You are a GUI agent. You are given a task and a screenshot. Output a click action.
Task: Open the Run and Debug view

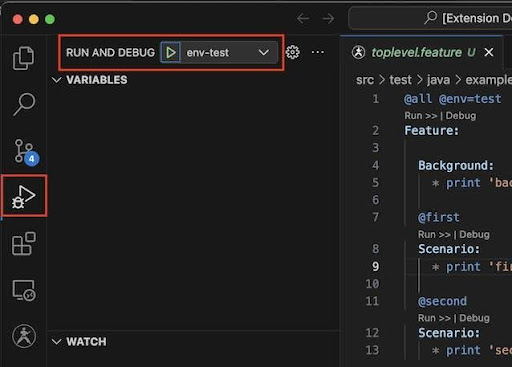point(23,196)
